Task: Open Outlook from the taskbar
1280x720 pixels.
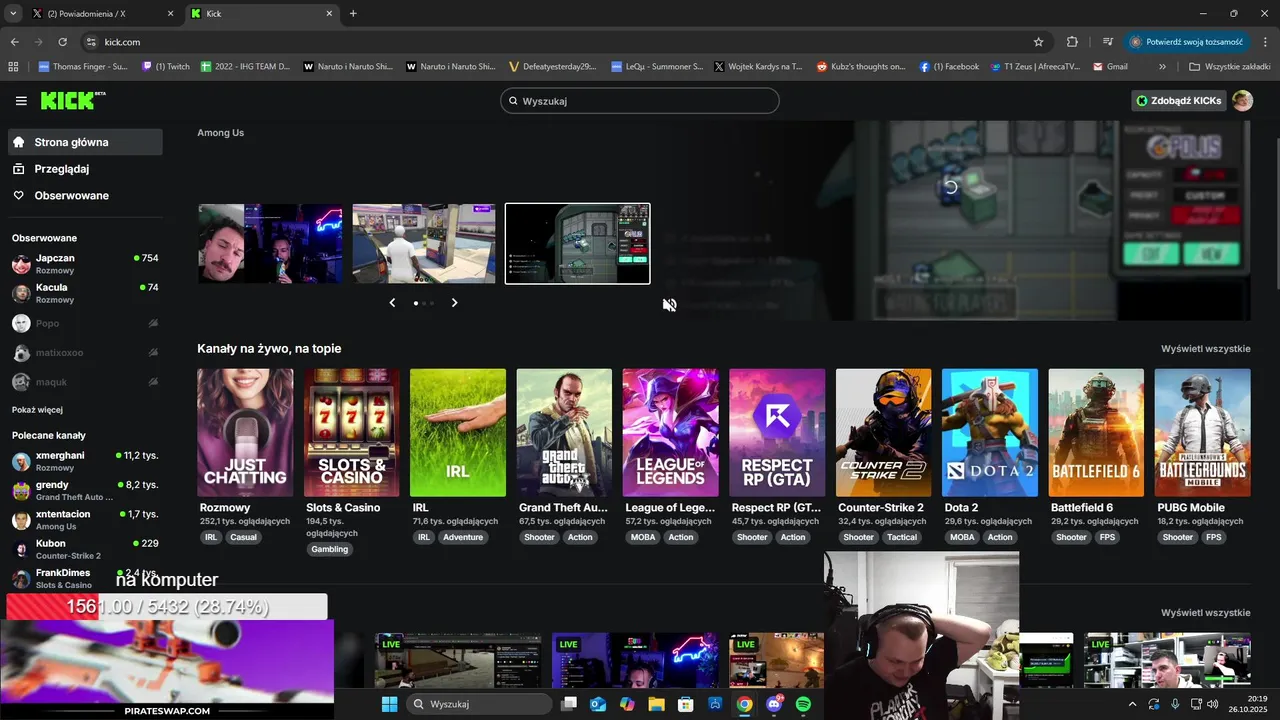Action: tap(598, 704)
